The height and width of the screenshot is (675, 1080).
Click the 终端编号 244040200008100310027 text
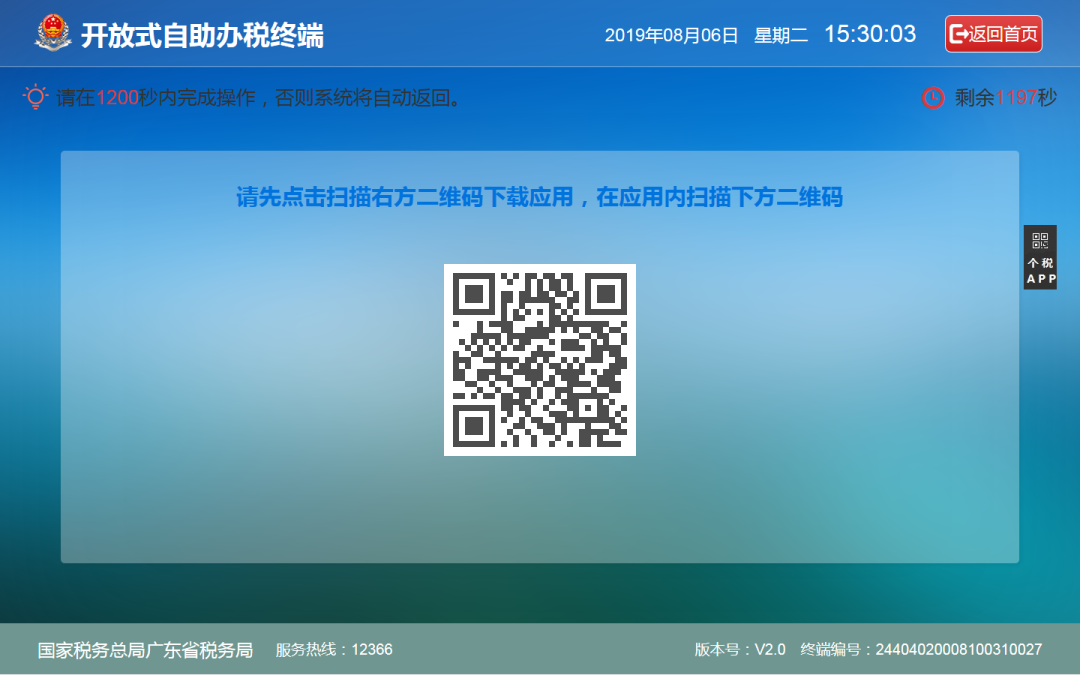click(921, 650)
